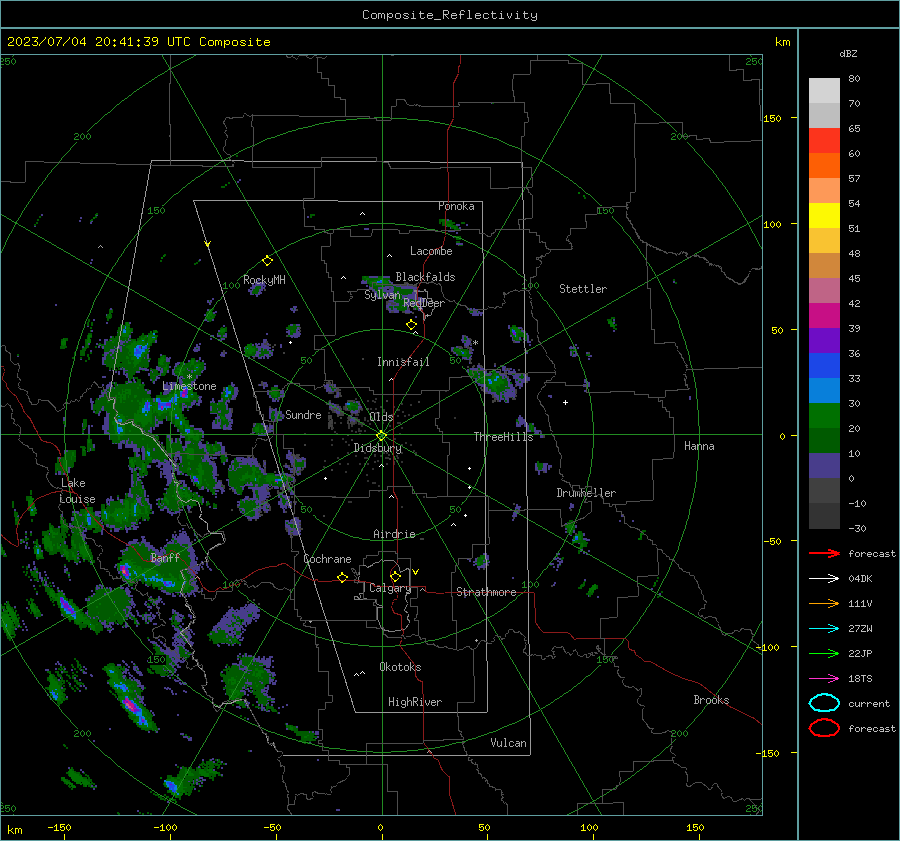The height and width of the screenshot is (841, 900).
Task: Select the slate-blue 10 dBZ color swatch
Action: (824, 466)
